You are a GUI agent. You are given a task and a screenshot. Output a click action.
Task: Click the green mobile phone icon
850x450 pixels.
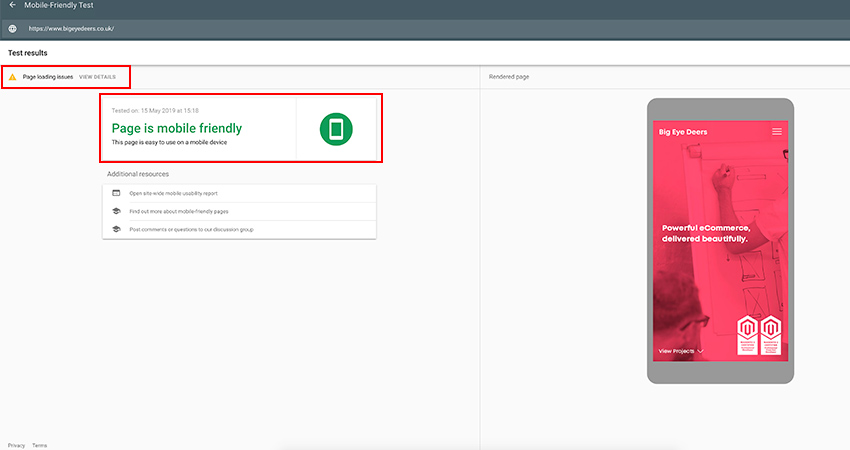(336, 129)
